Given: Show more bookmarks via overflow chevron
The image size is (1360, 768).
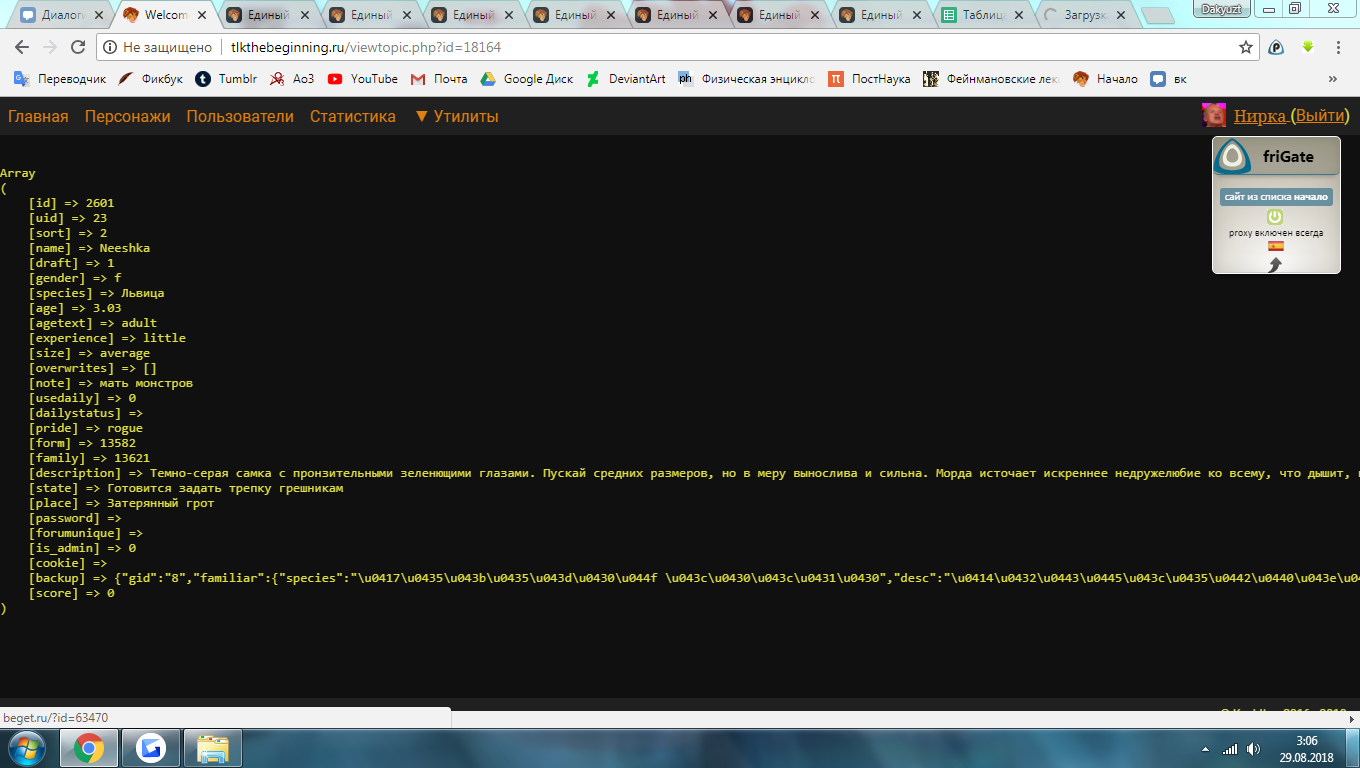Looking at the screenshot, I should pyautogui.click(x=1332, y=79).
